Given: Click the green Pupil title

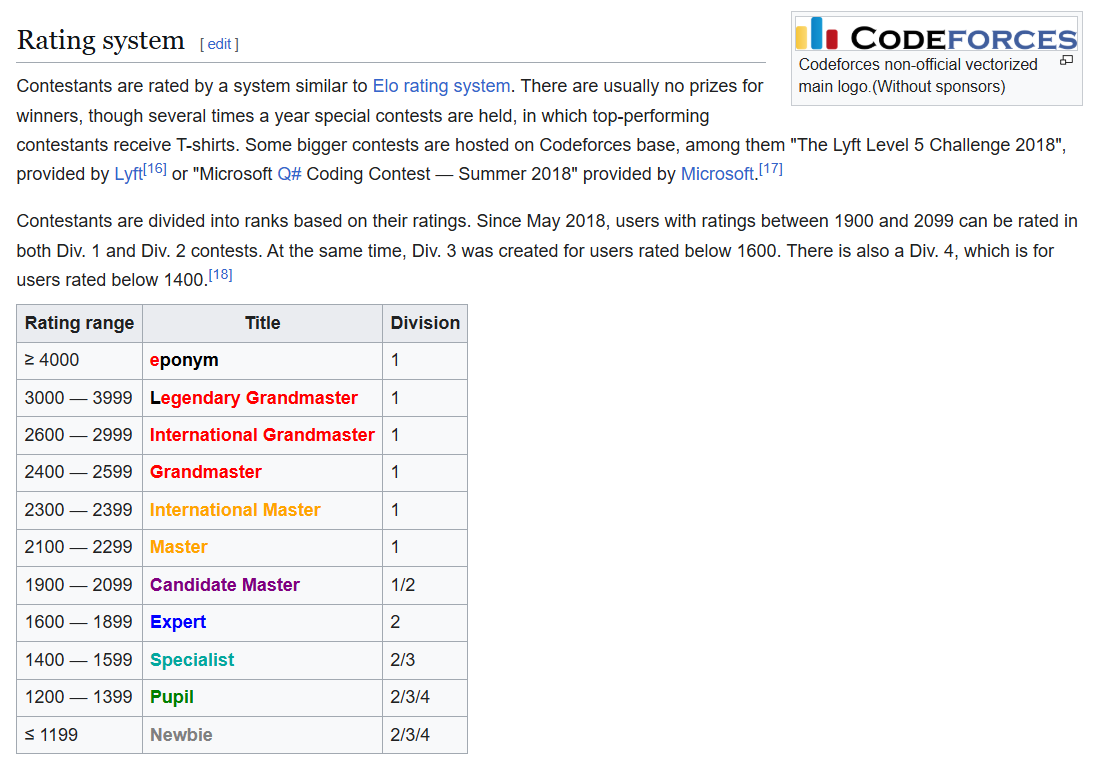Looking at the screenshot, I should 172,697.
